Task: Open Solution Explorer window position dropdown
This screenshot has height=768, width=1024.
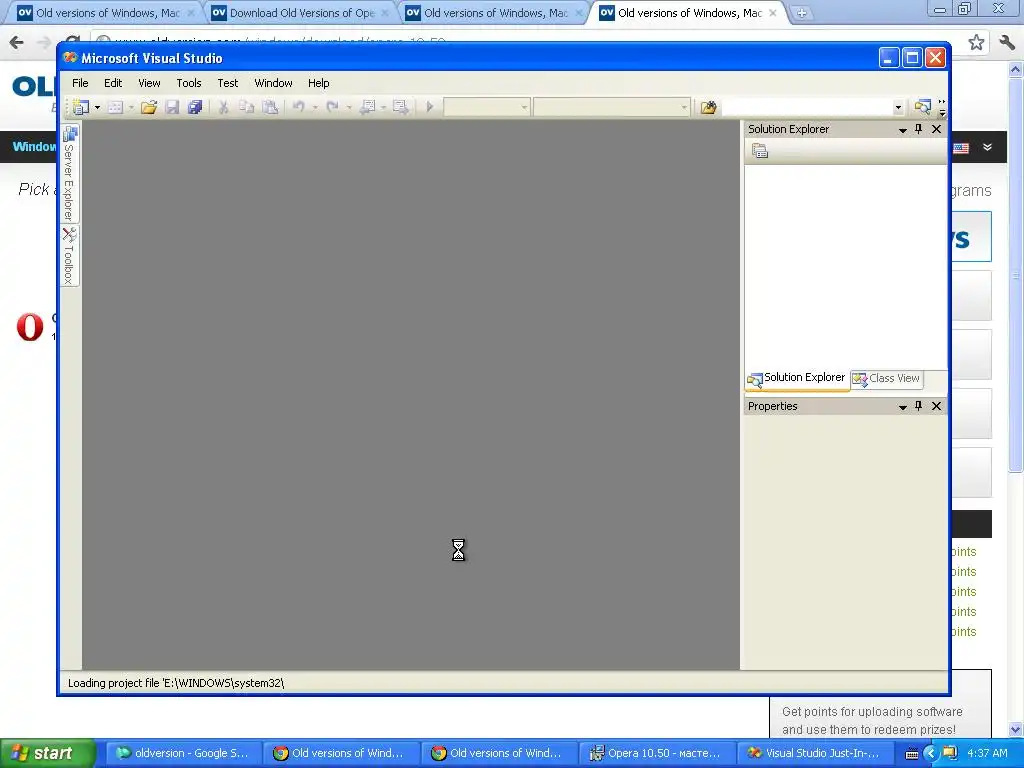Action: coord(903,130)
